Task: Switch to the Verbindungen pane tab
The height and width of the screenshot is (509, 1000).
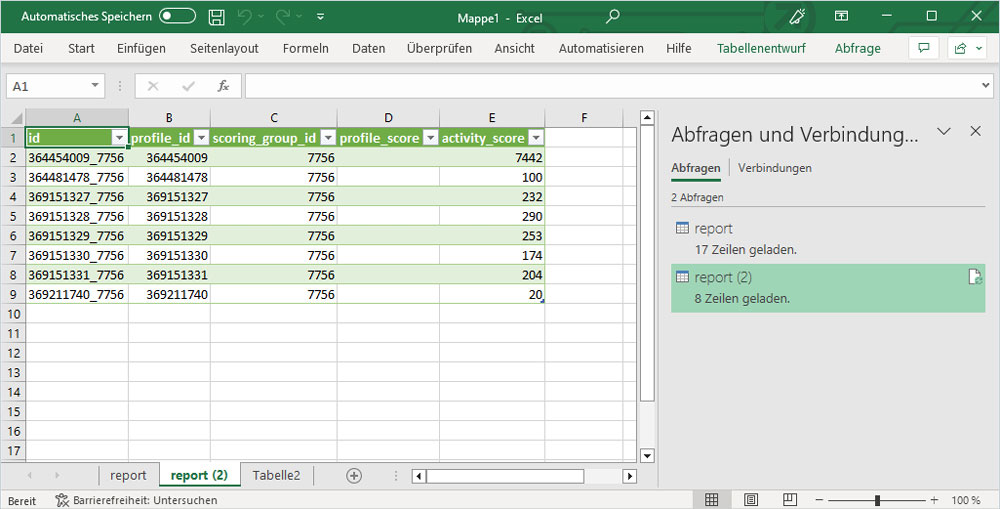Action: (x=775, y=168)
